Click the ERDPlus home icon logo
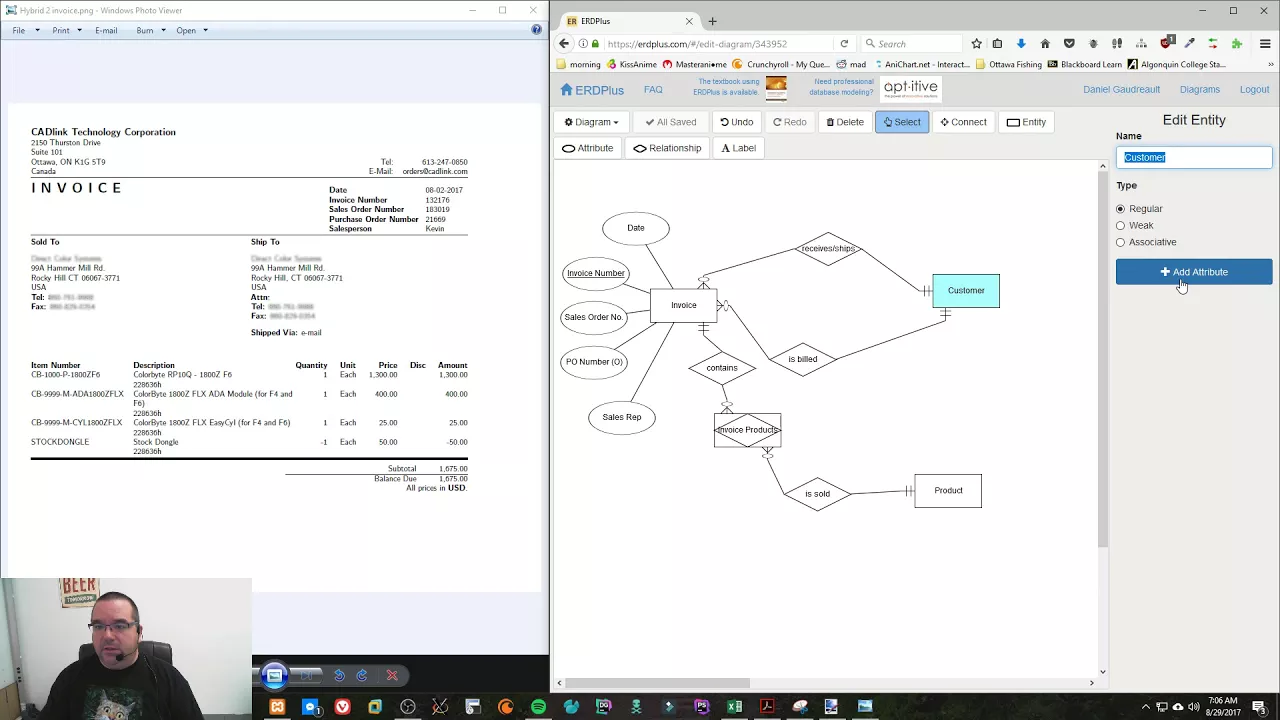This screenshot has width=1280, height=720. tap(592, 90)
